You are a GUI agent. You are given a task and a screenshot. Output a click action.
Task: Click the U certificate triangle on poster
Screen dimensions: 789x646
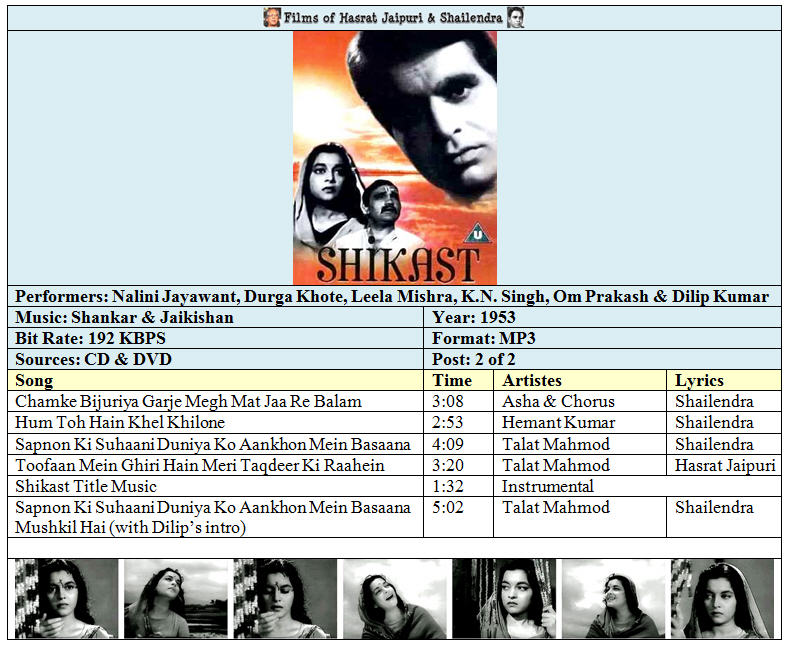pos(477,233)
